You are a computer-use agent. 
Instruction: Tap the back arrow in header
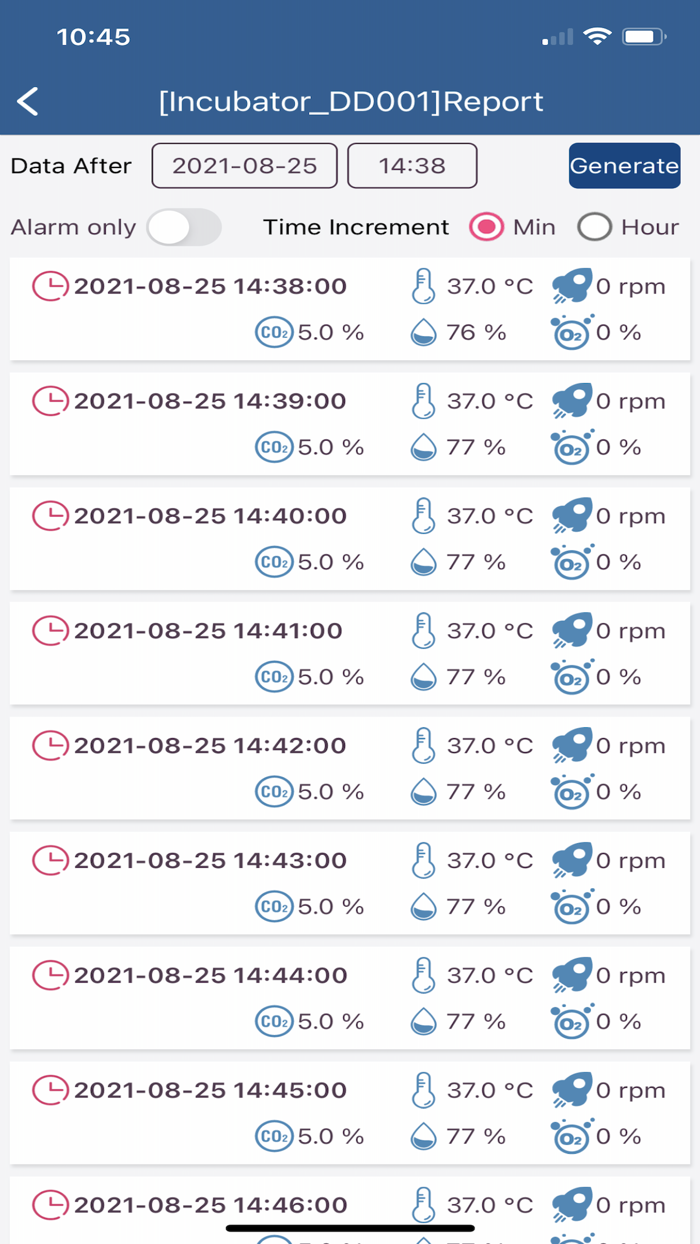coord(28,101)
